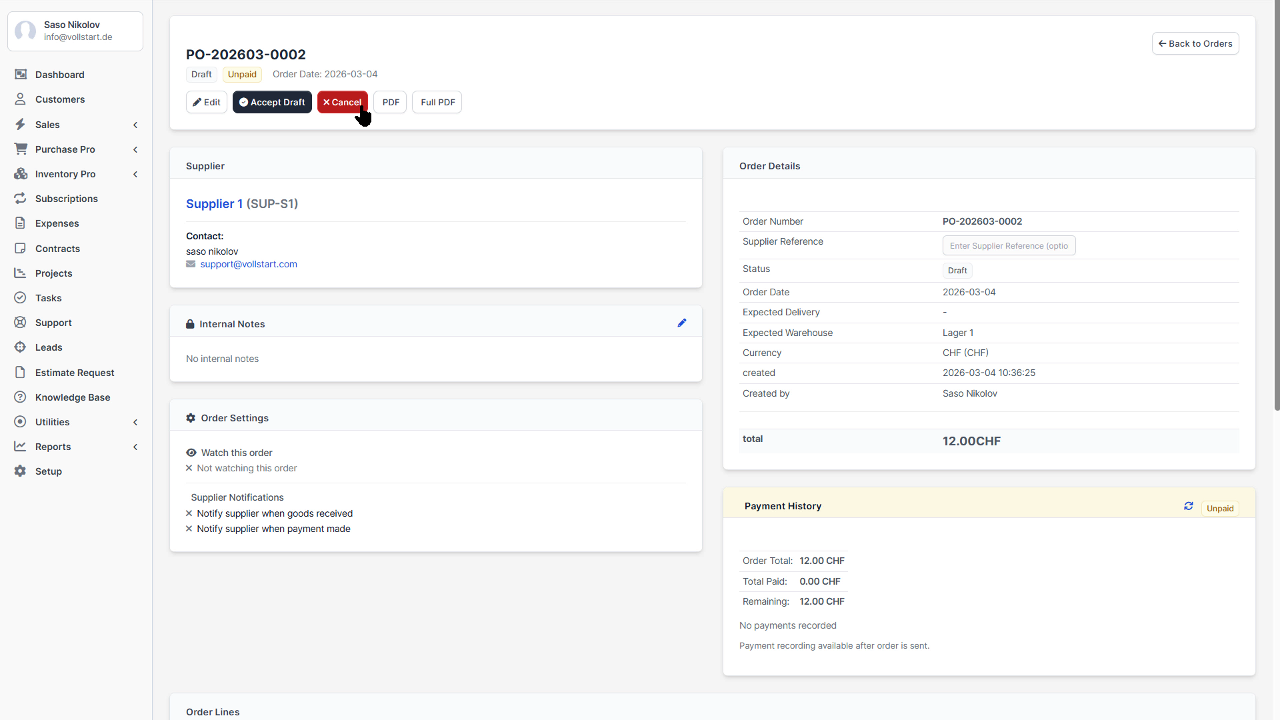
Task: Generate the Full PDF
Action: click(437, 102)
